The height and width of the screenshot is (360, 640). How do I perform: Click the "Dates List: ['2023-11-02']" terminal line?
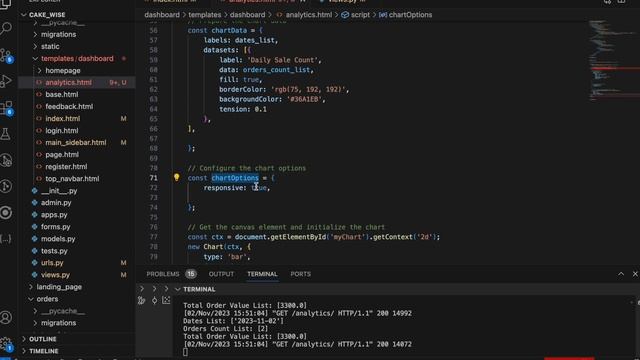233,321
